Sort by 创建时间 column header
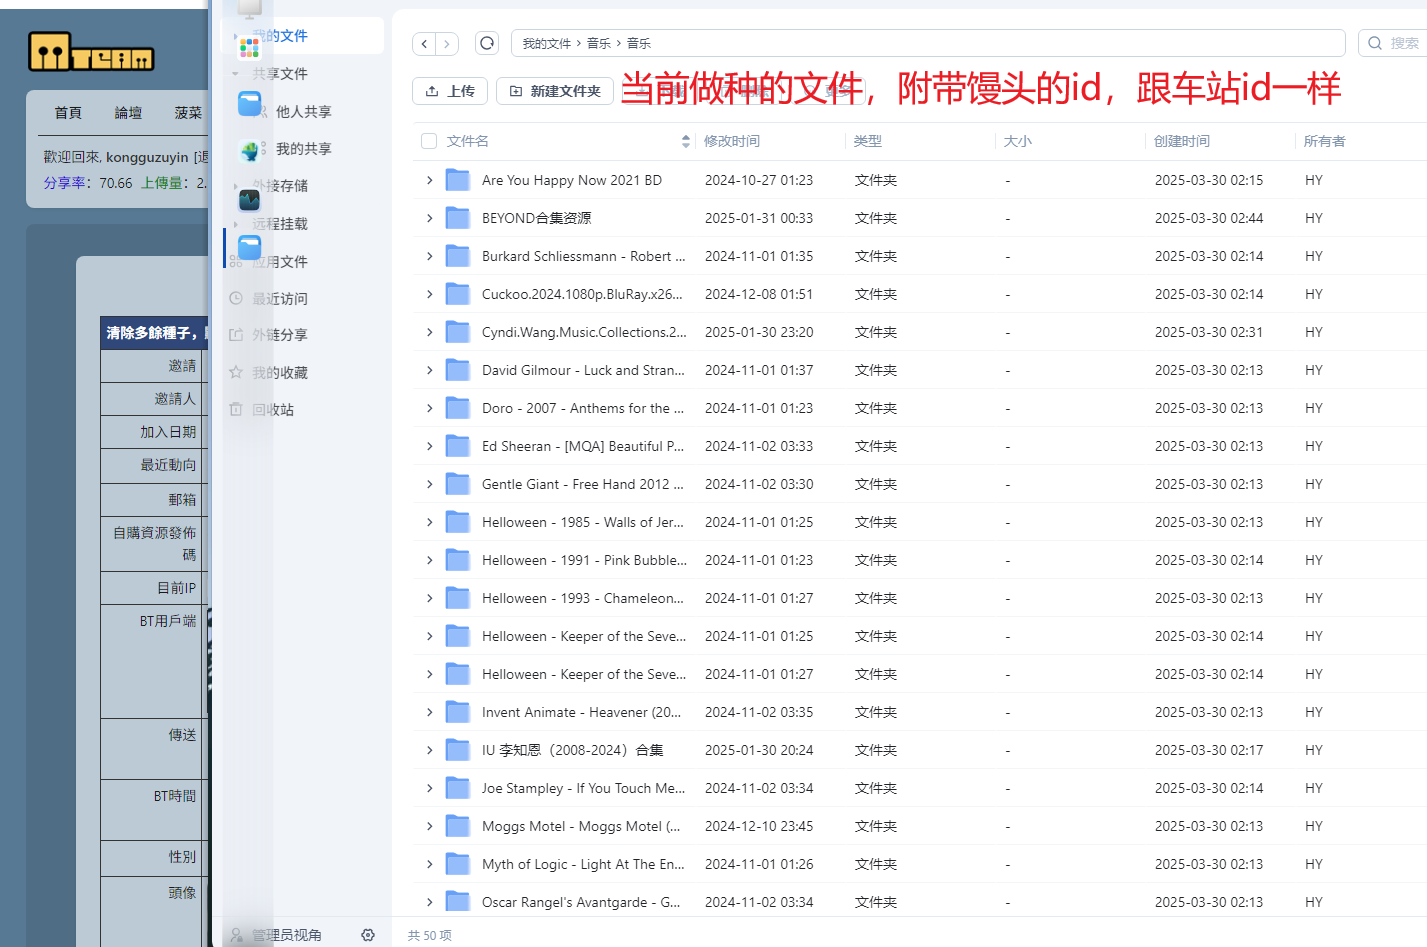The height and width of the screenshot is (947, 1427). (1182, 141)
